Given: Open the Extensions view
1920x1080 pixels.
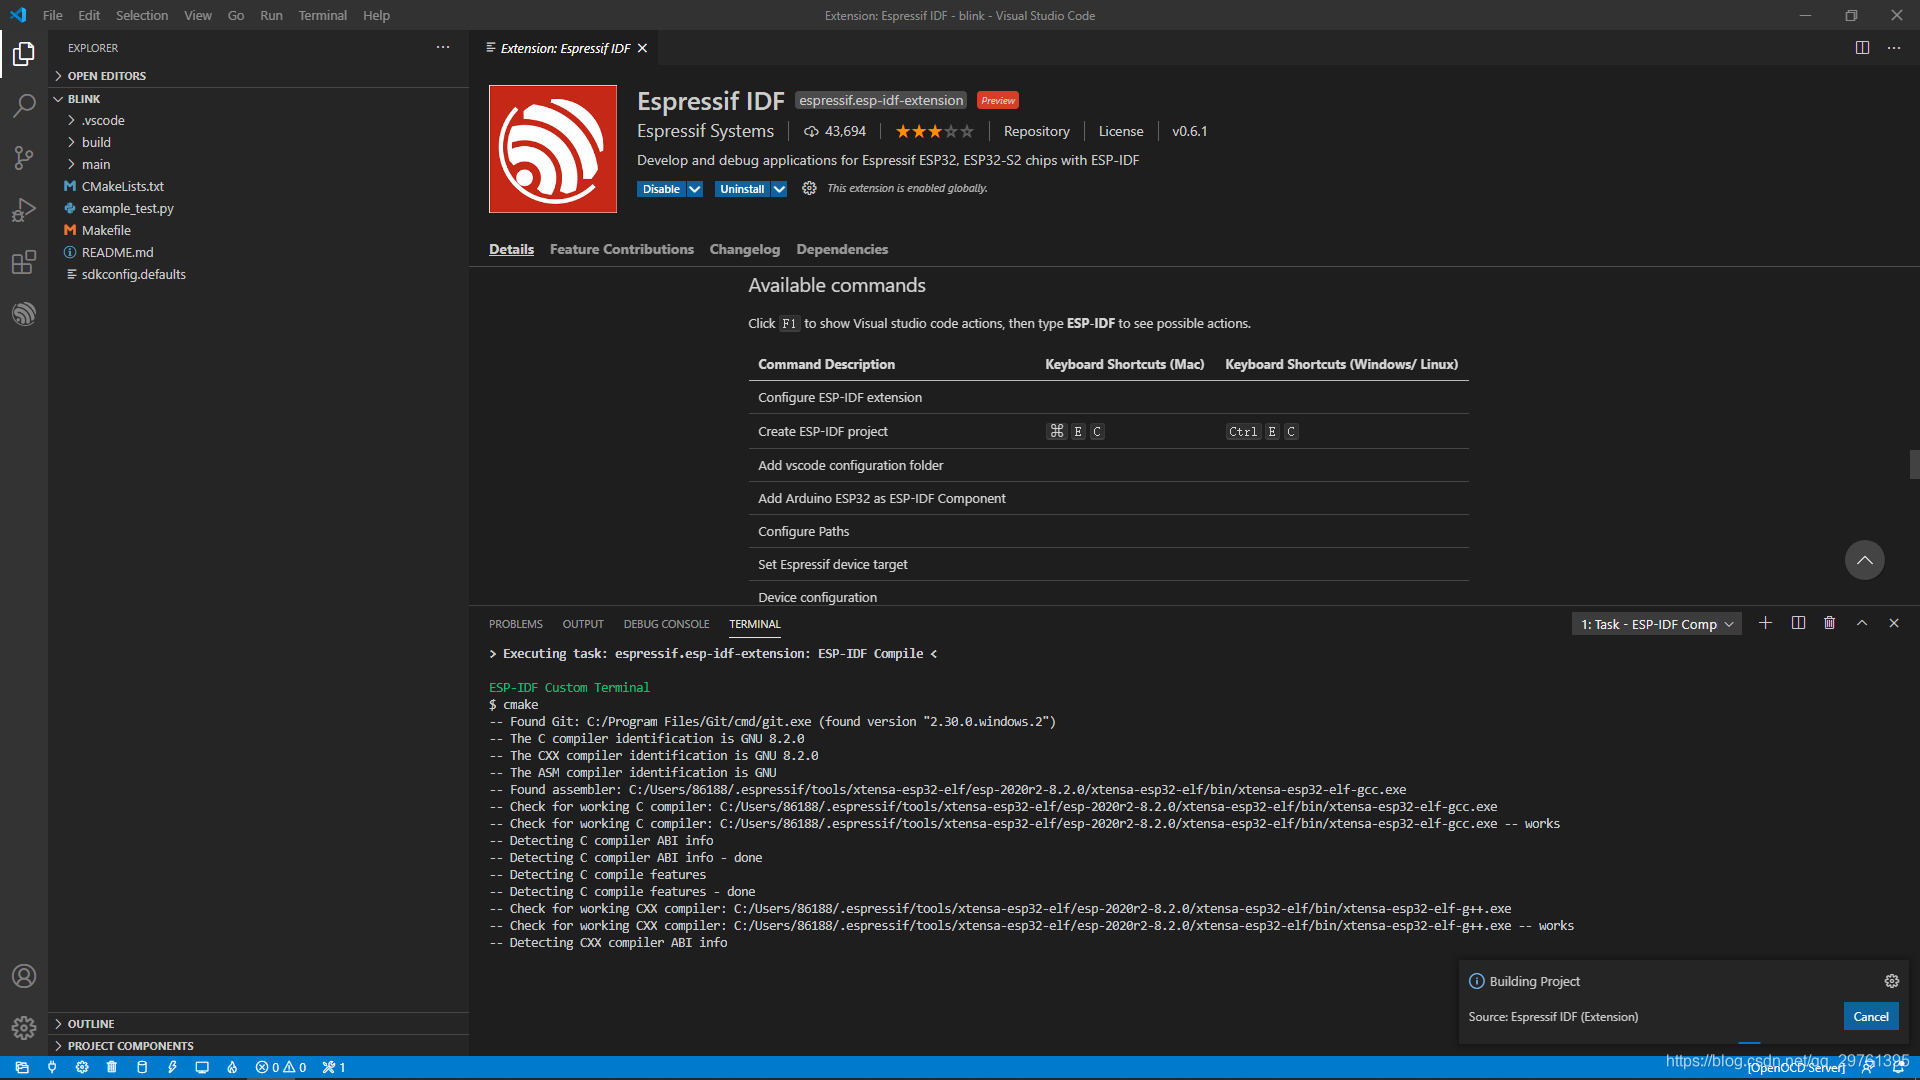Looking at the screenshot, I should click(24, 262).
